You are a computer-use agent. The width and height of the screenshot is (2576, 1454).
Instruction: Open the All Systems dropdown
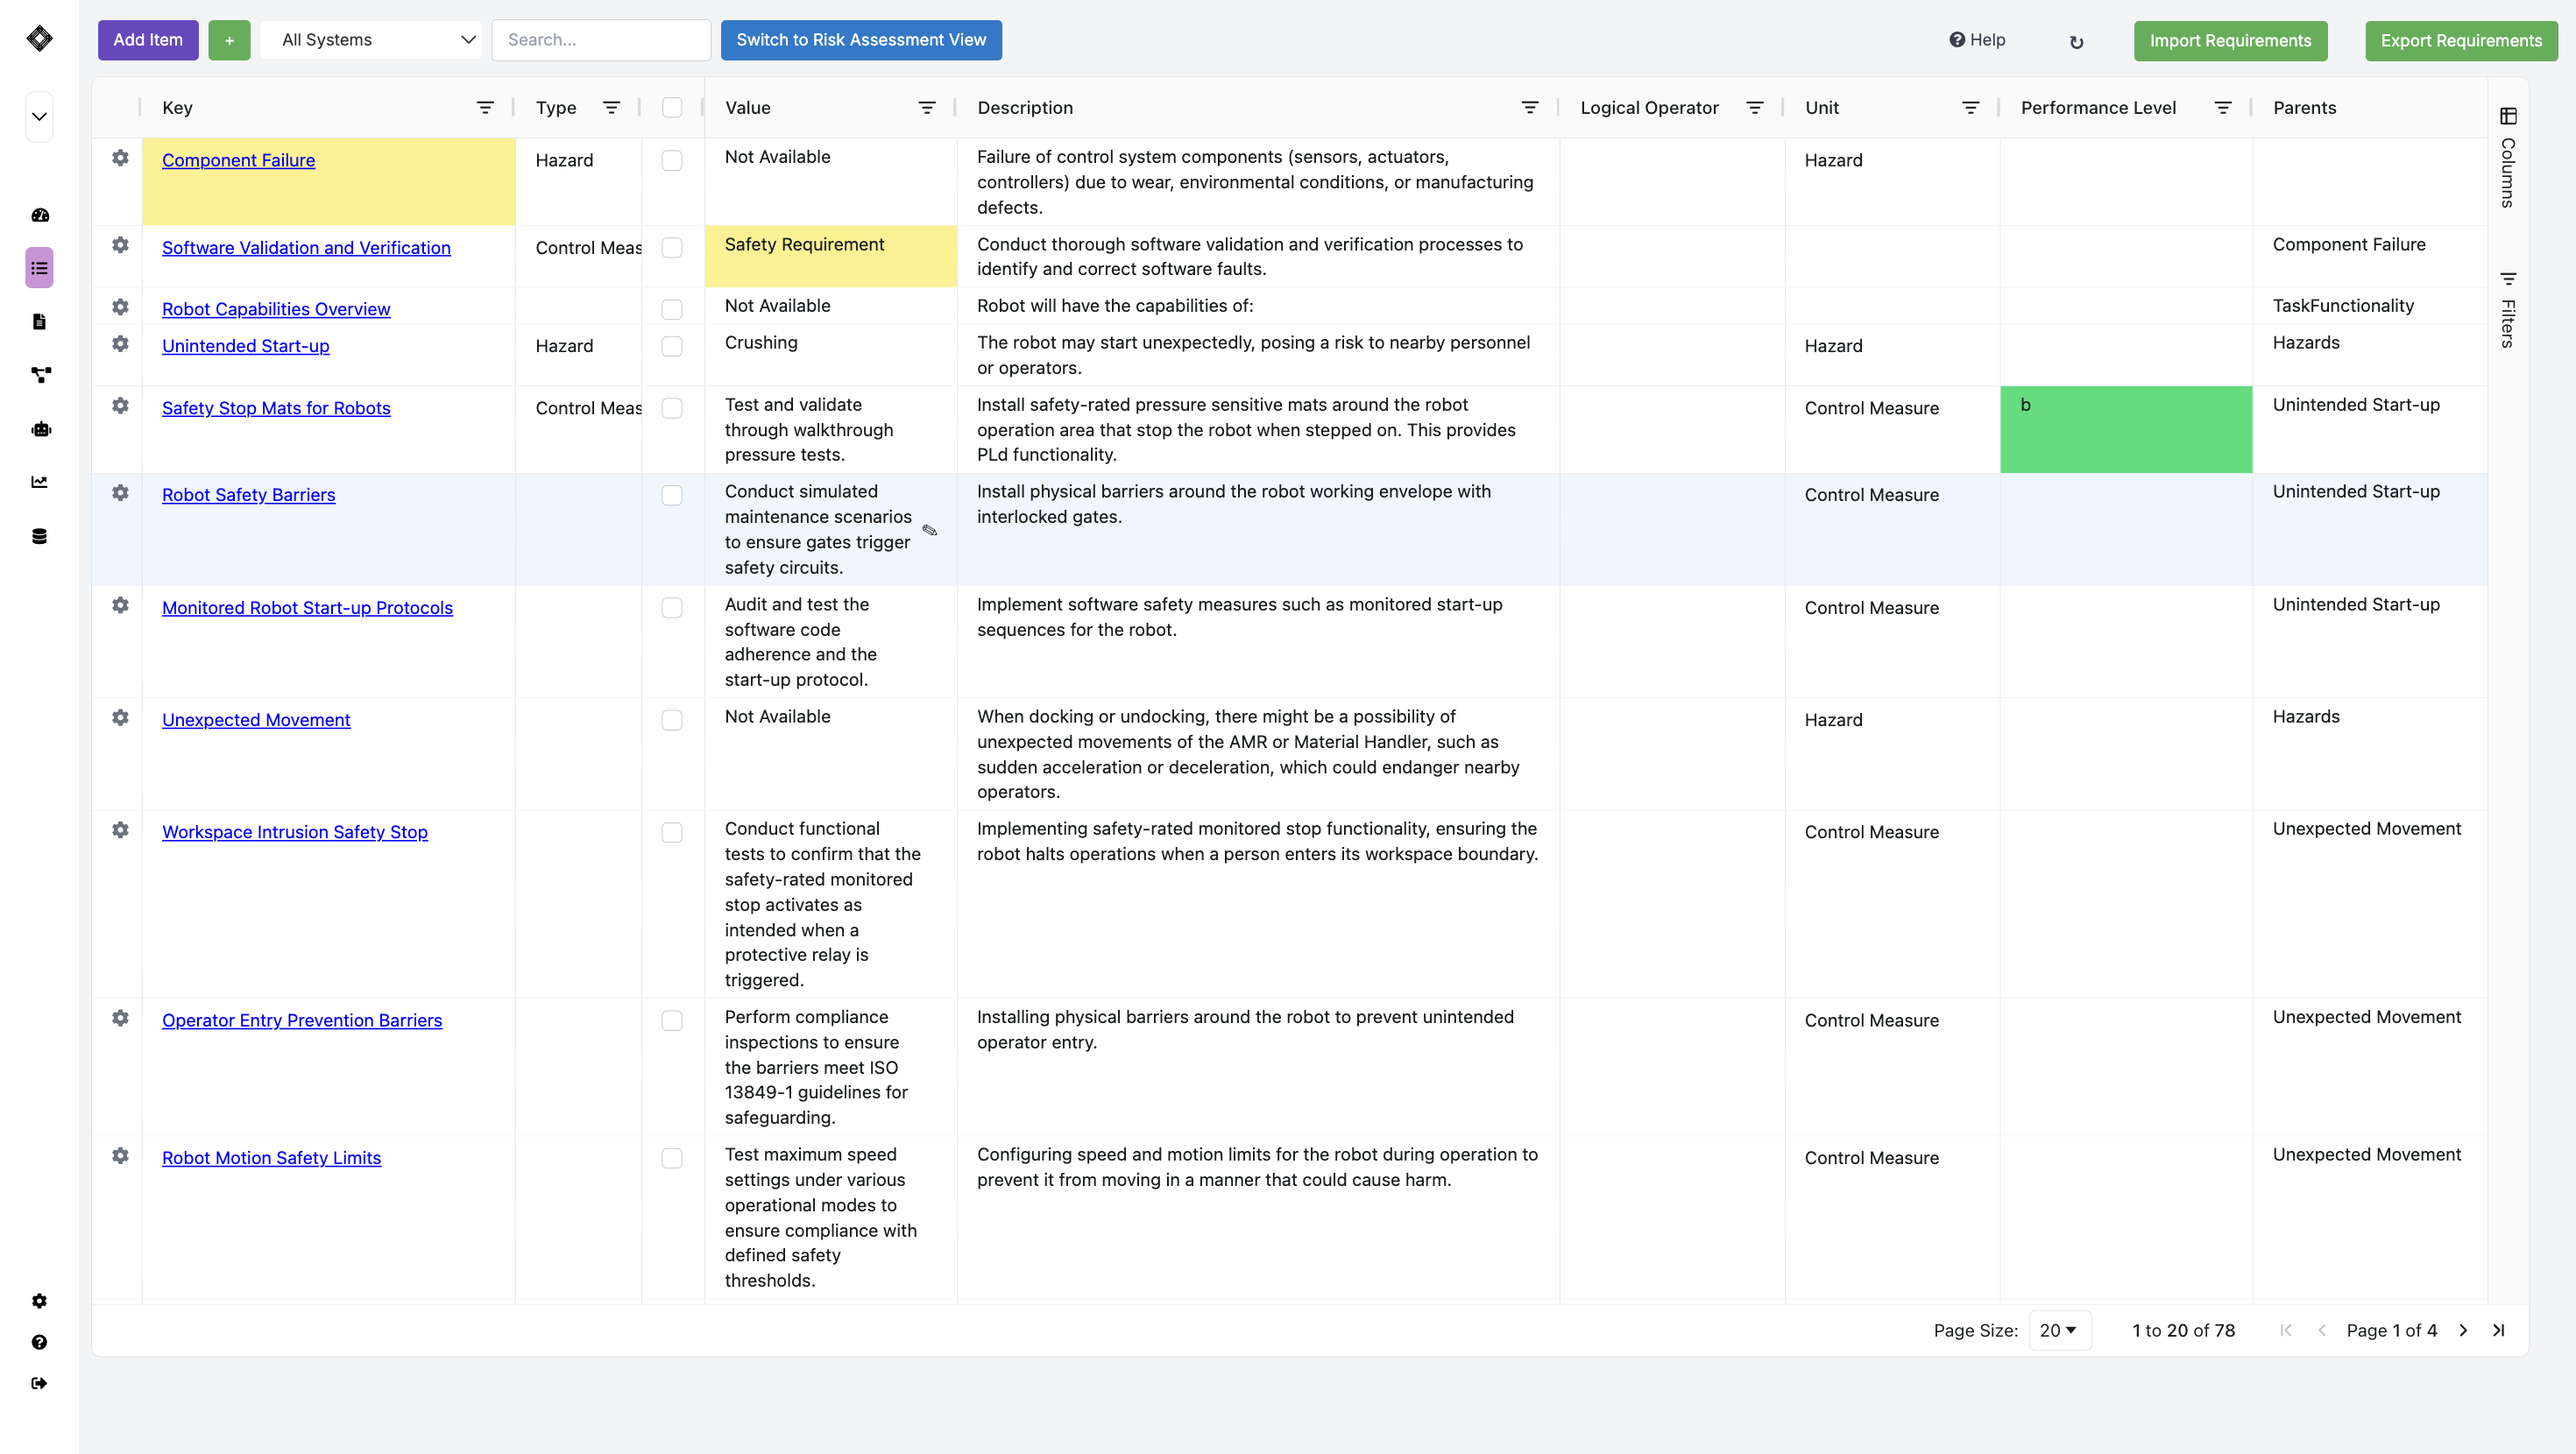coord(371,40)
